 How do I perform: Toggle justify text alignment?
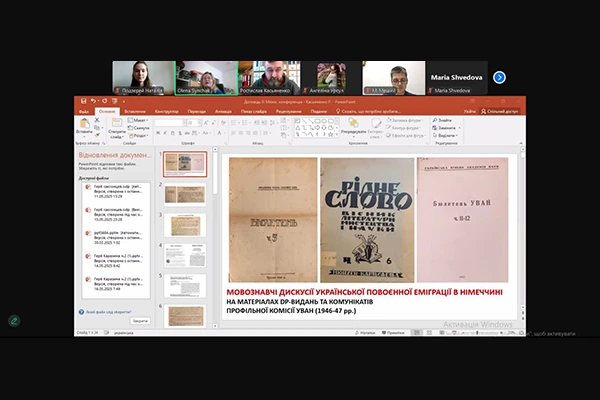255,133
